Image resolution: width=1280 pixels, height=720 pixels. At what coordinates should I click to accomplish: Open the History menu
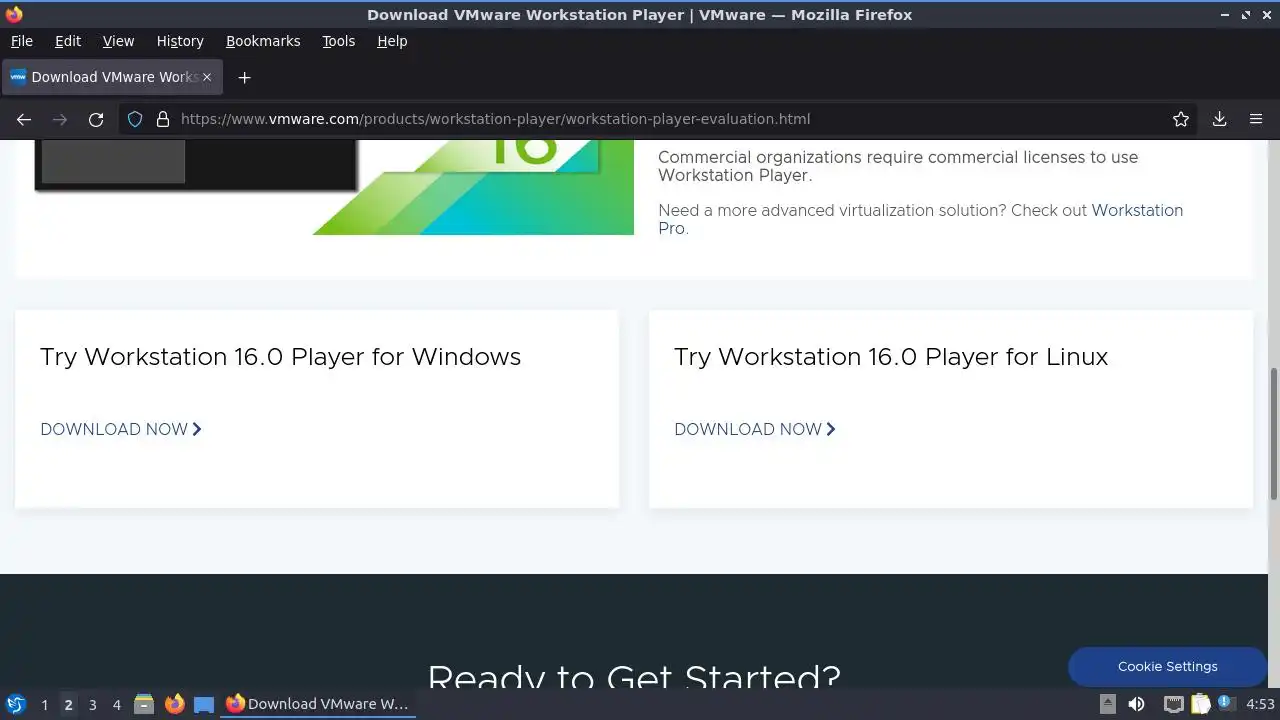click(180, 41)
